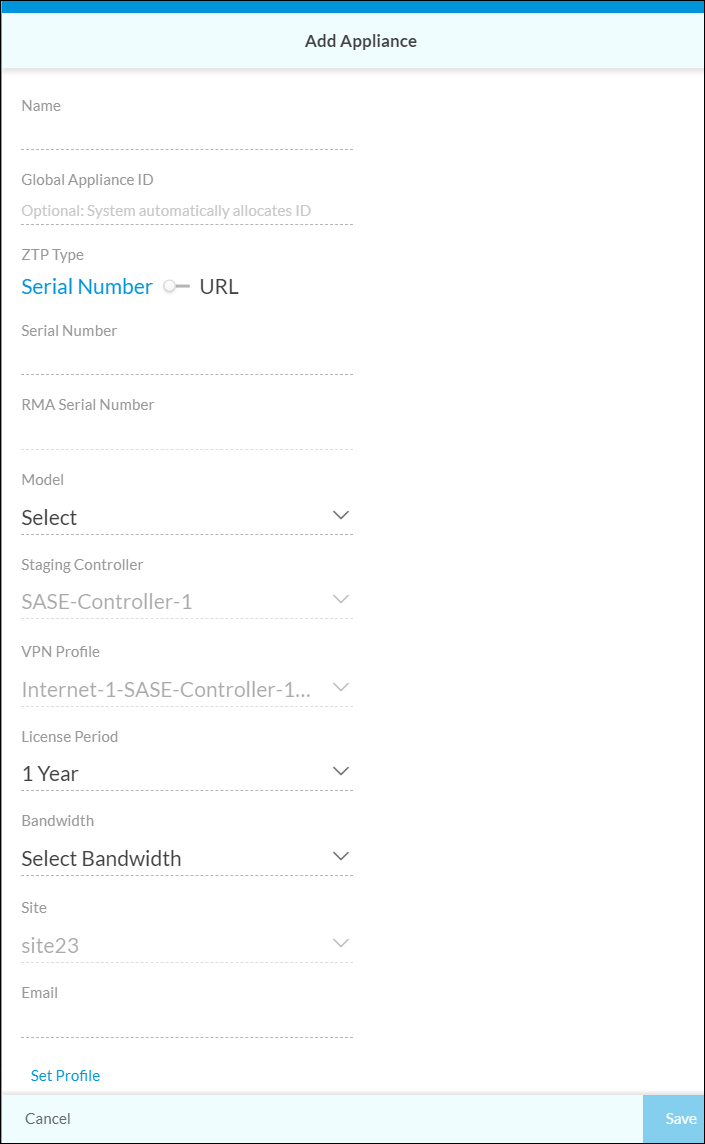Open the Model dropdown

[x=187, y=517]
